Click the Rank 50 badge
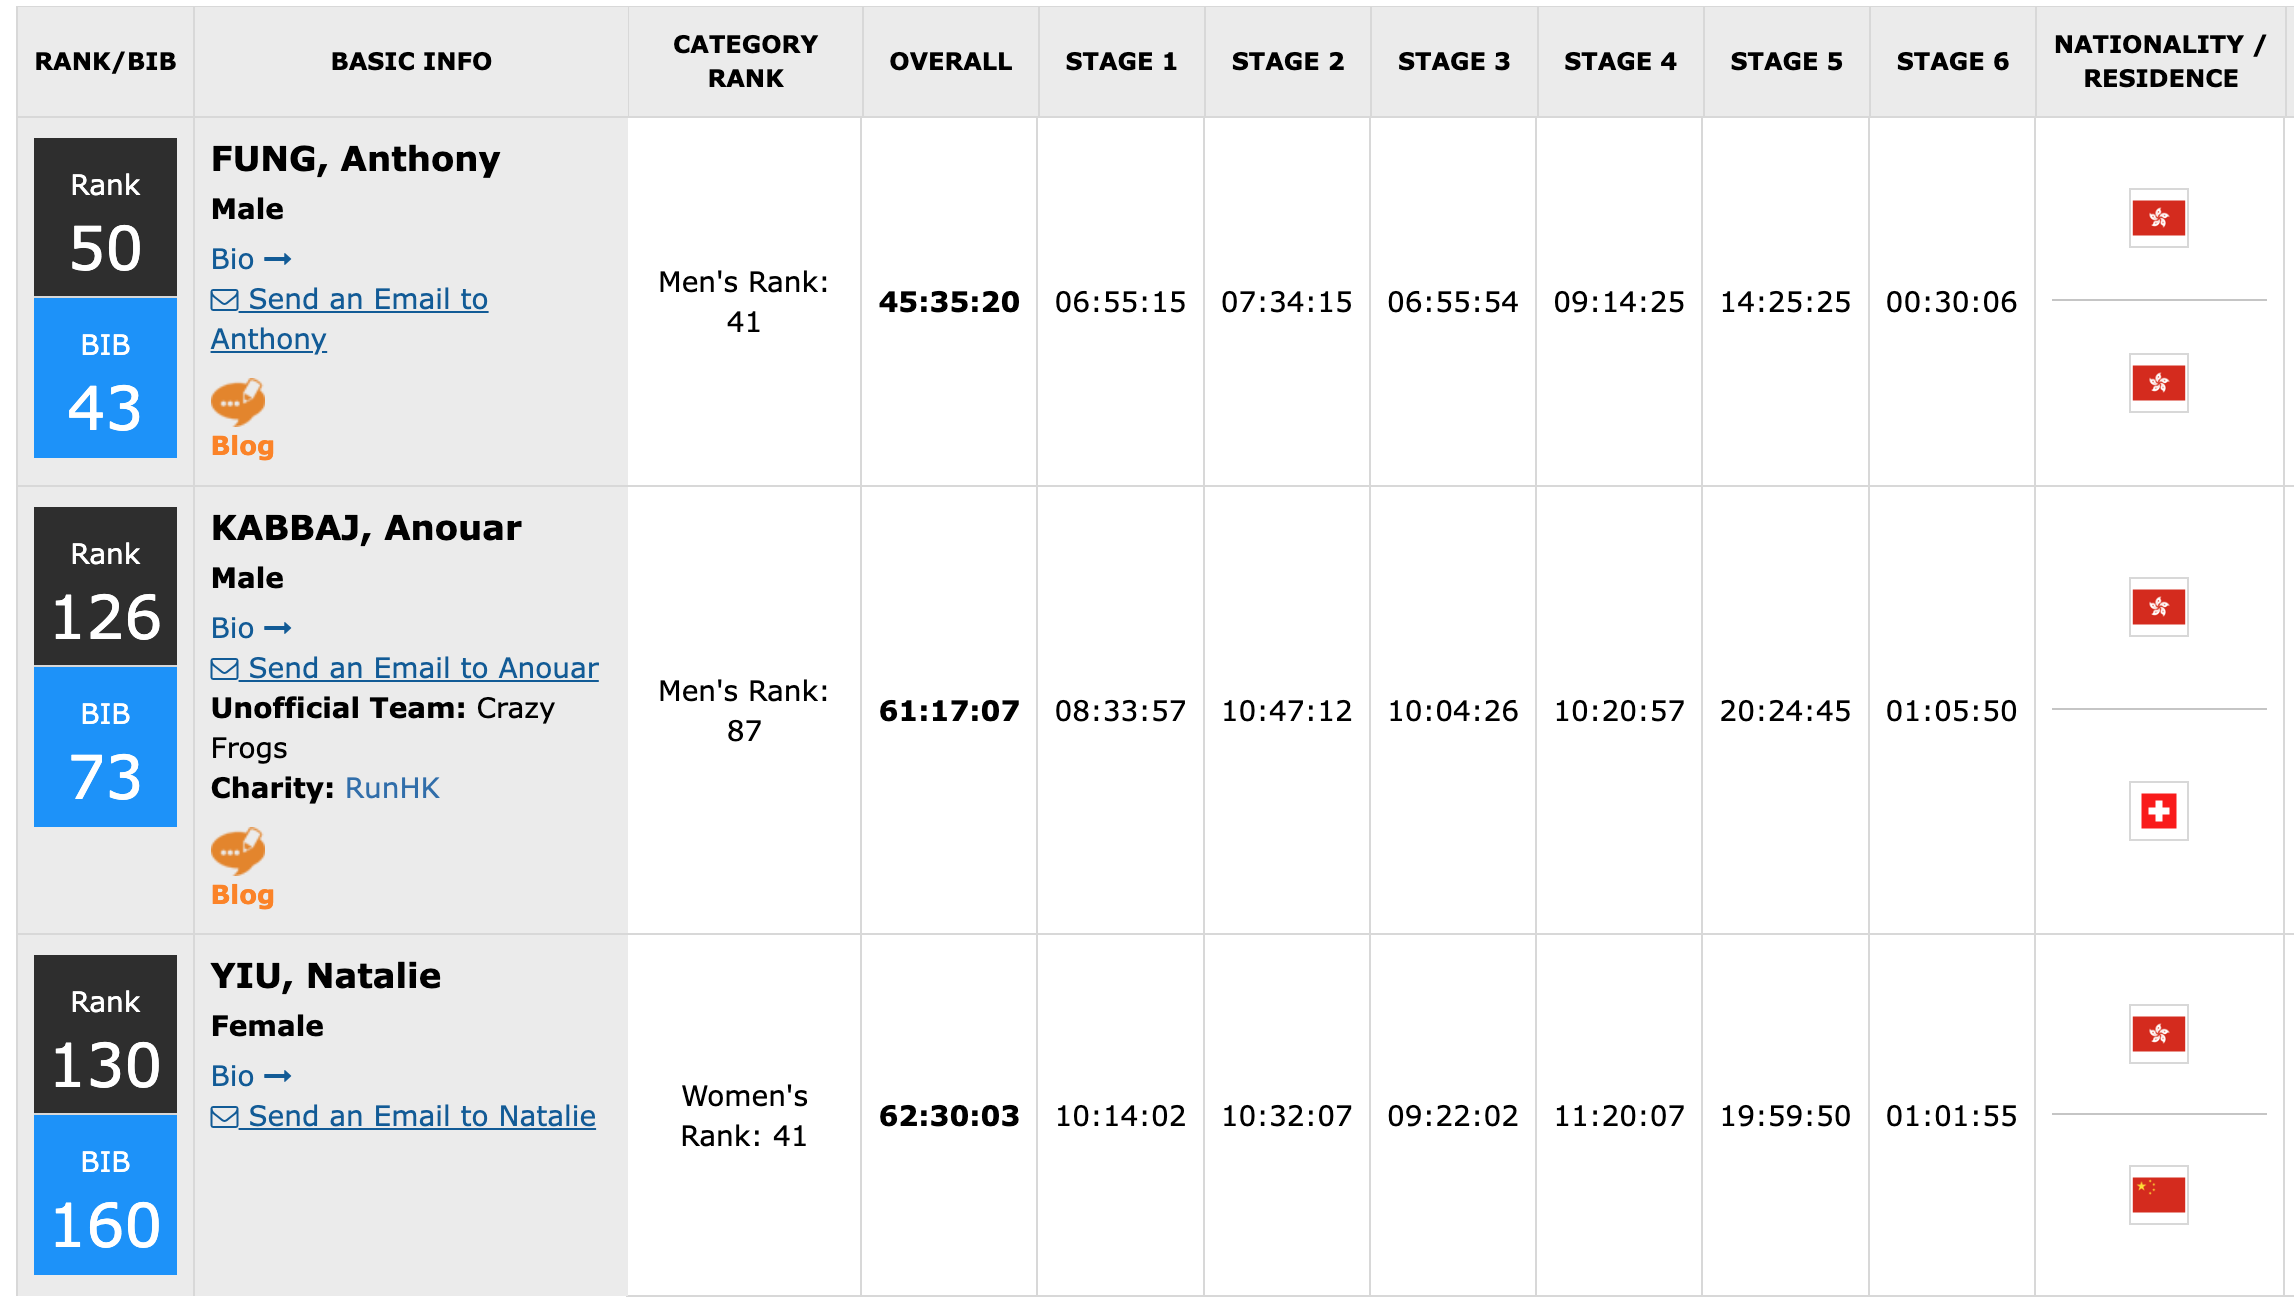The image size is (2294, 1302). pyautogui.click(x=105, y=218)
